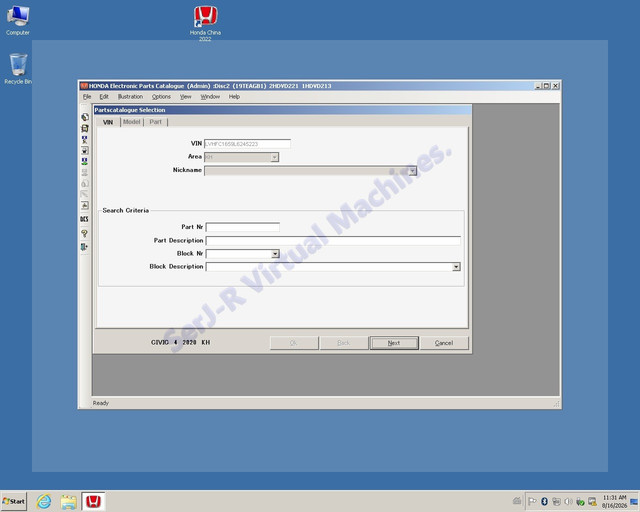Click the Part Description input field

point(333,240)
